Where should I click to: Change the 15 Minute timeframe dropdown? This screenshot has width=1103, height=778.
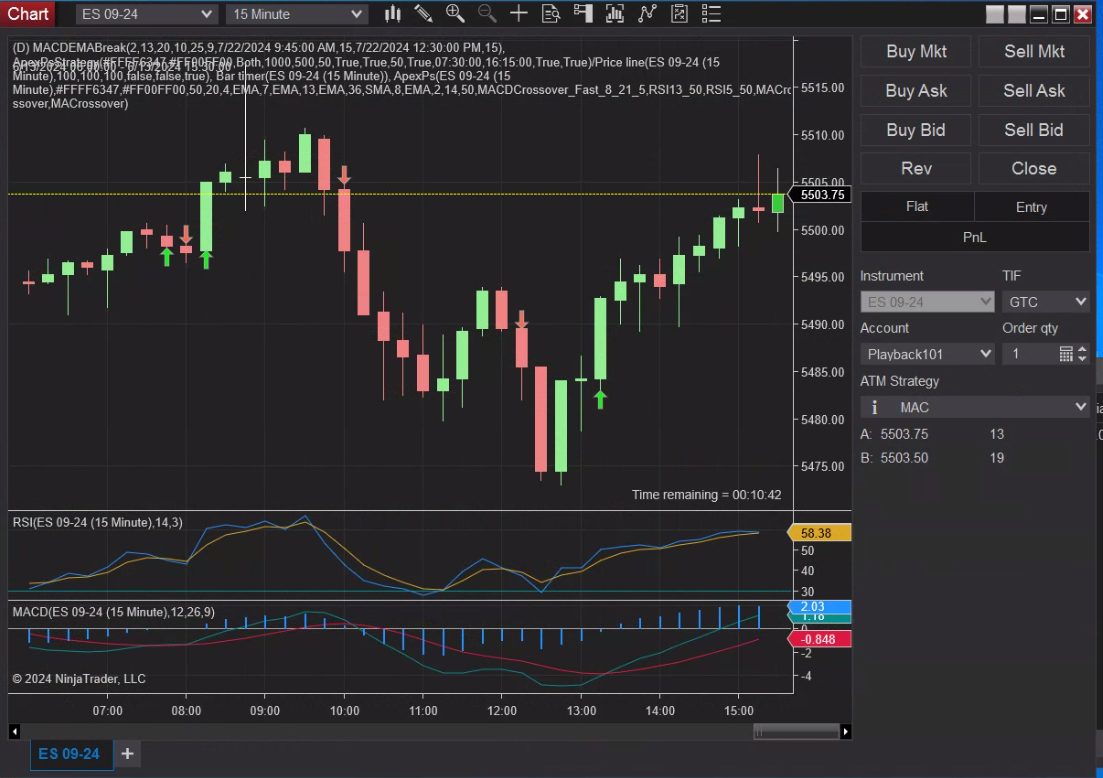tap(296, 13)
